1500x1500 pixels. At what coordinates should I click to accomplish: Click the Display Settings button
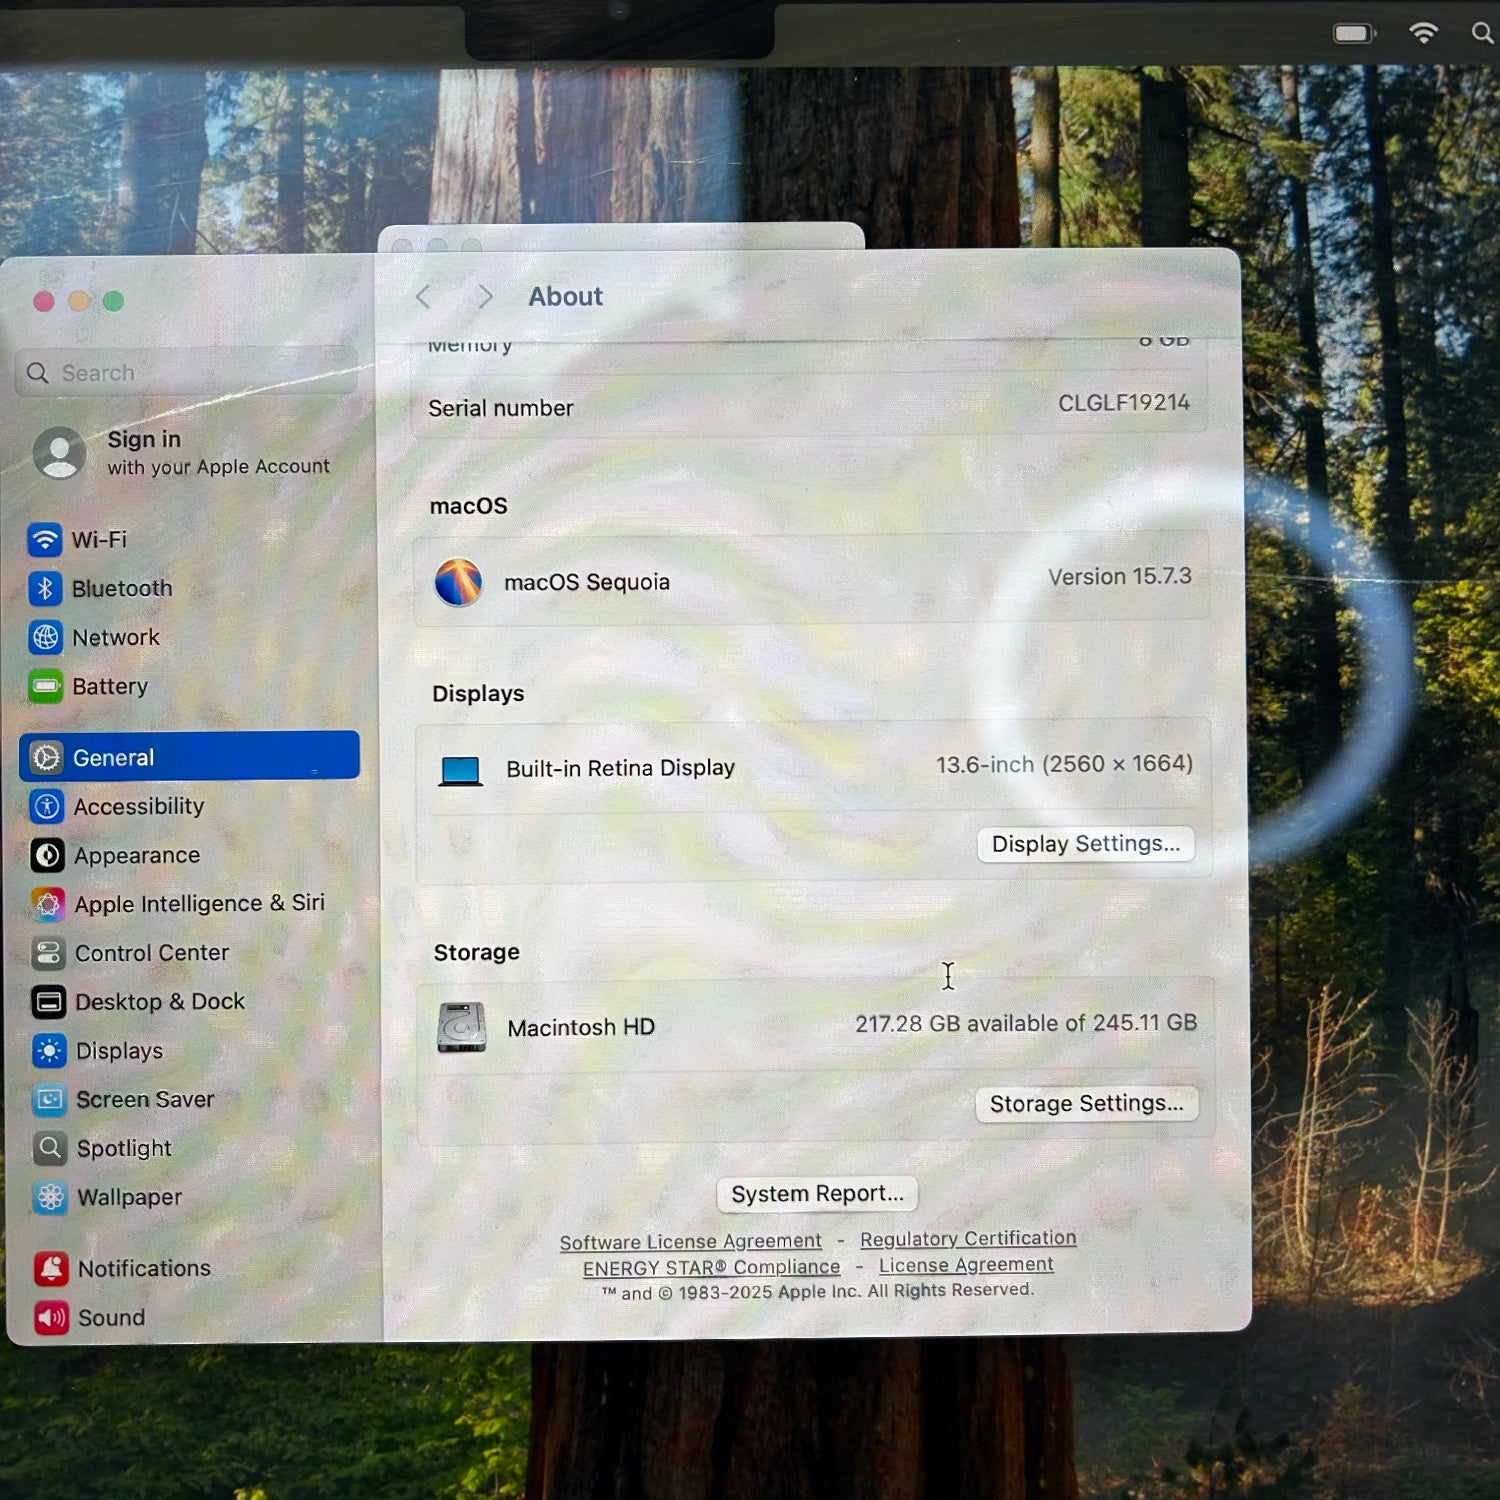[x=1085, y=844]
